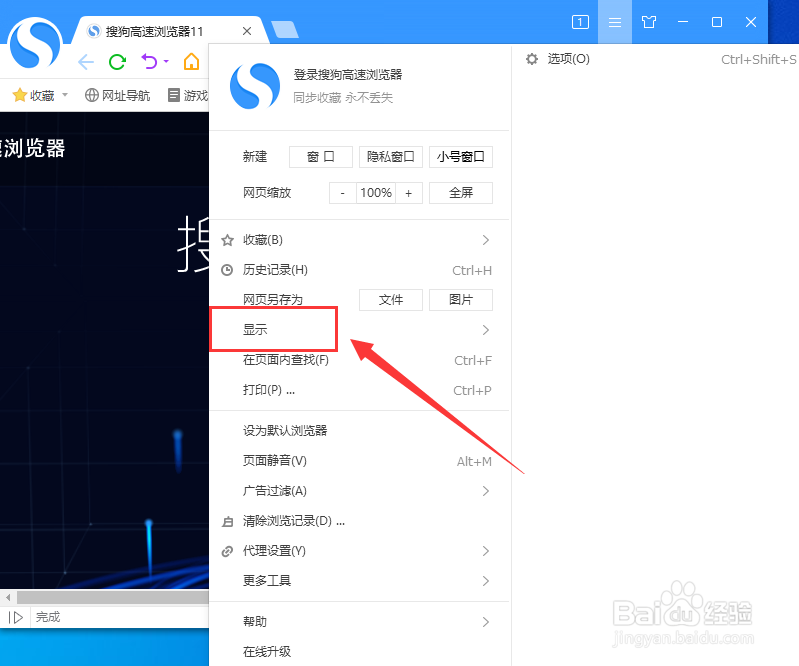Viewport: 799px width, 666px height.
Task: Expand 收藏(B) submenu chevron
Action: [486, 240]
